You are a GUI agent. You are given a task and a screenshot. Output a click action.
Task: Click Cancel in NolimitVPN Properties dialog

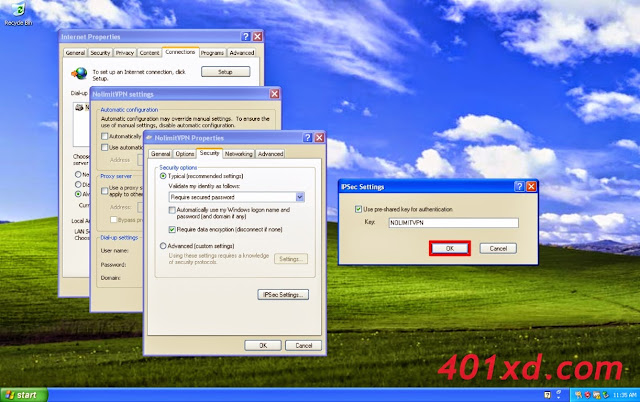coord(303,345)
